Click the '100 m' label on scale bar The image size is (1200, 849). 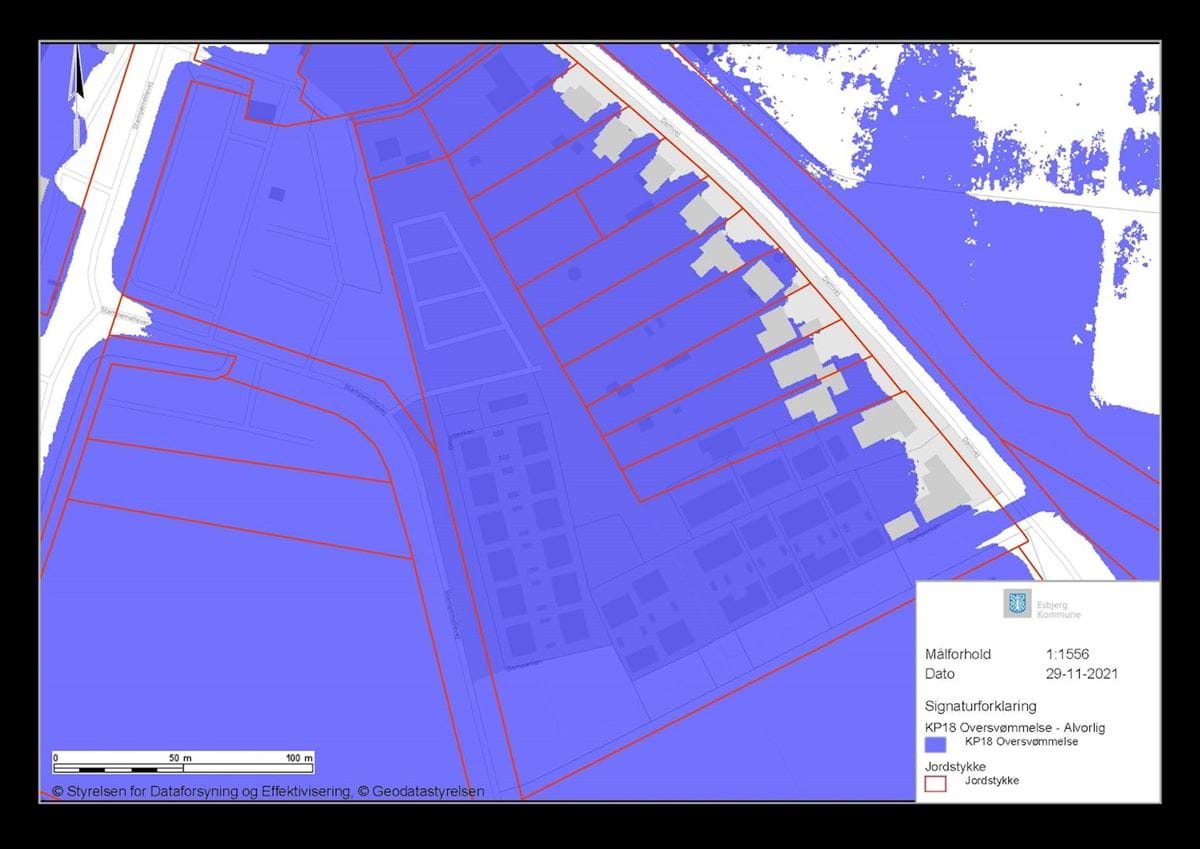click(299, 758)
